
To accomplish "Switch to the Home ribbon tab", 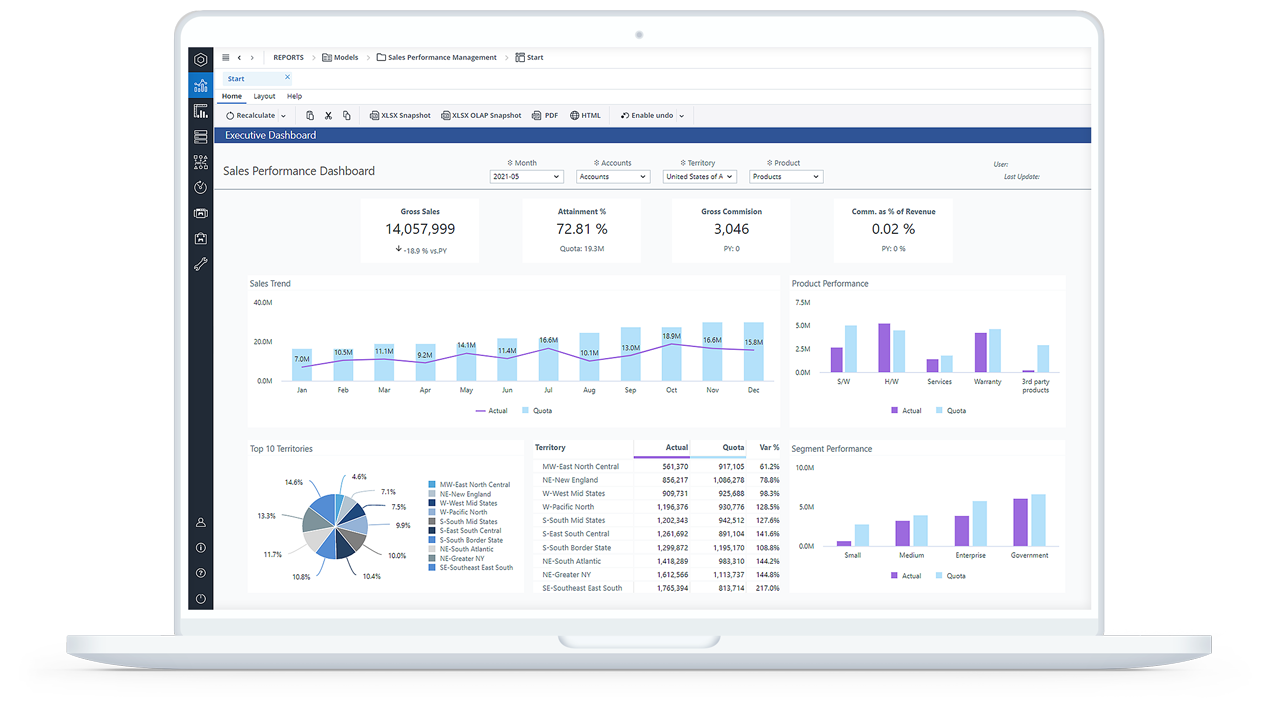I will click(232, 96).
